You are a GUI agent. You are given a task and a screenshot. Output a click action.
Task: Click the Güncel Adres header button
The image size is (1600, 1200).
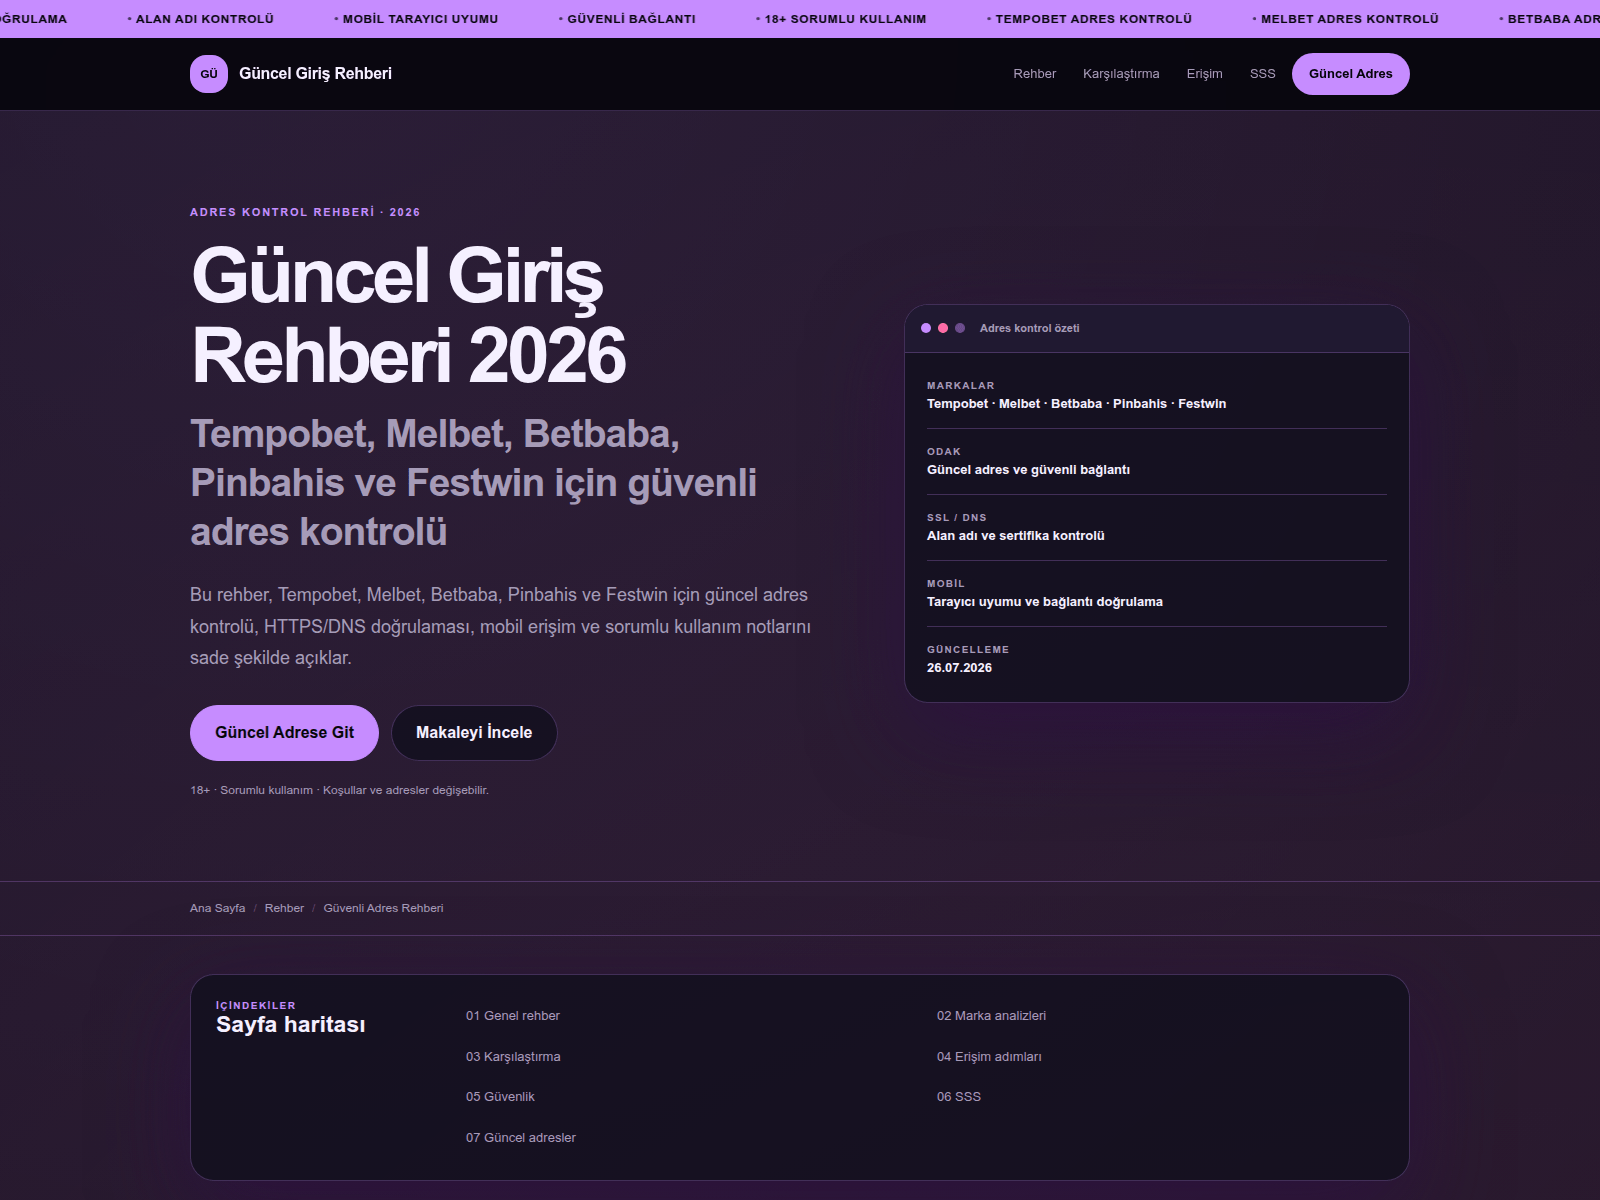pyautogui.click(x=1350, y=74)
